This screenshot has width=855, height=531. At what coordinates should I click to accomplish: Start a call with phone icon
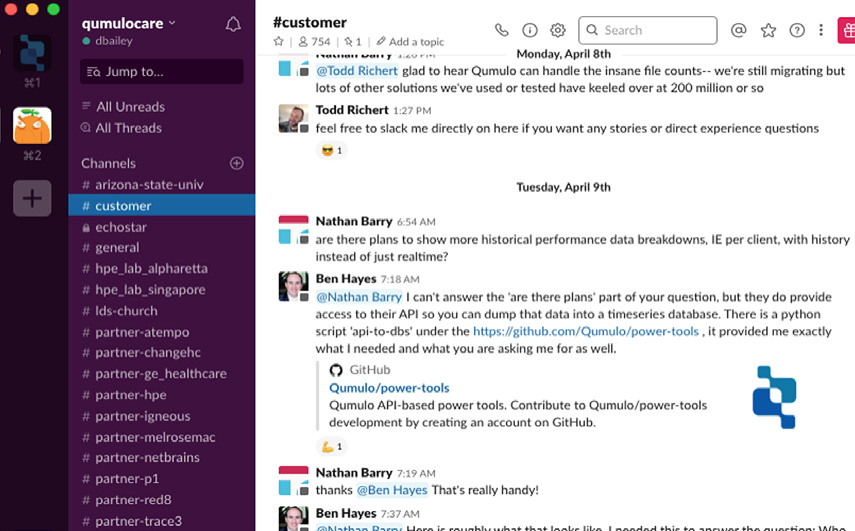[x=502, y=30]
